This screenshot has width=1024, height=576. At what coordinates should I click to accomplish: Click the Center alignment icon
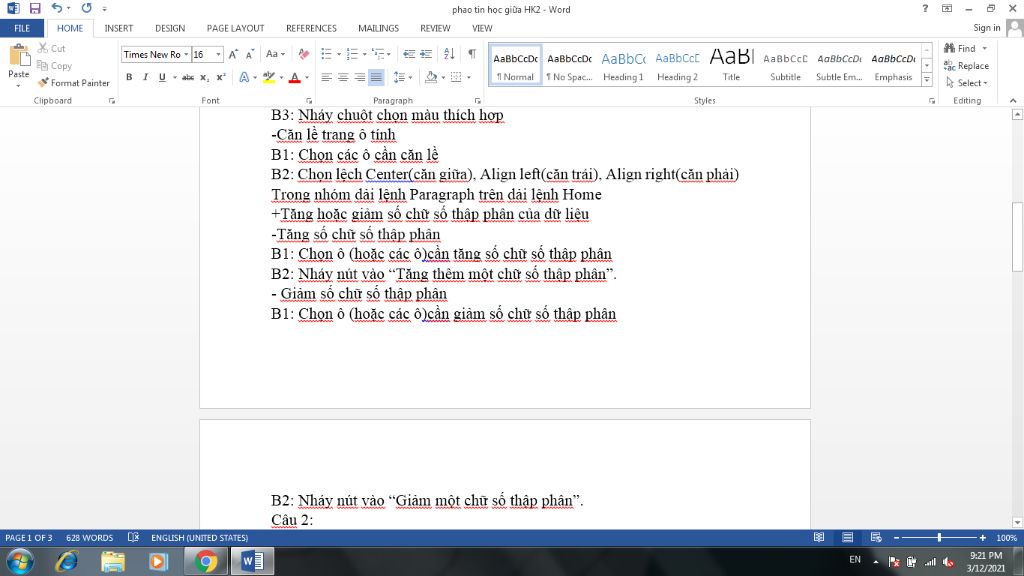click(343, 77)
